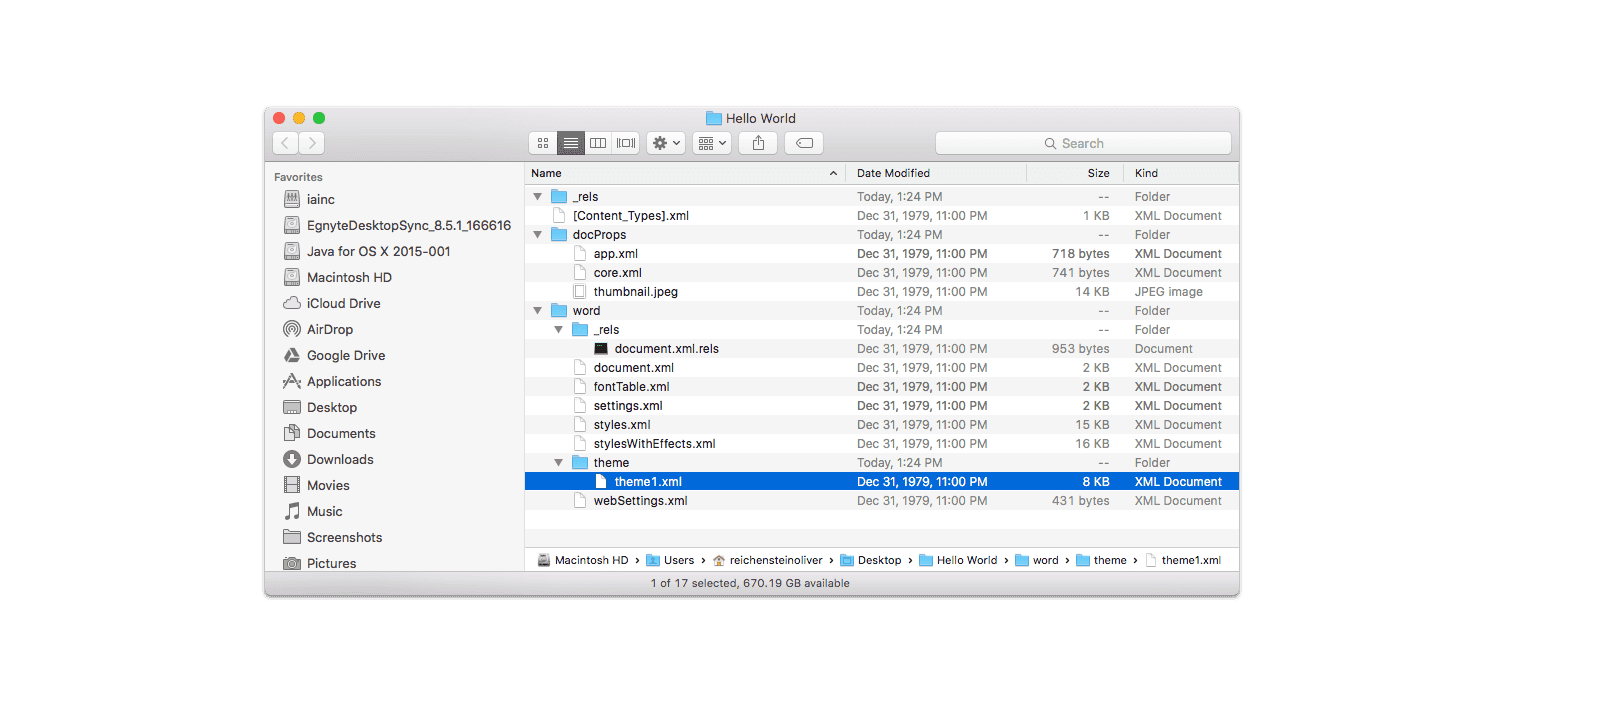1600x701 pixels.
Task: Open AirDrop from the sidebar
Action: pos(329,329)
